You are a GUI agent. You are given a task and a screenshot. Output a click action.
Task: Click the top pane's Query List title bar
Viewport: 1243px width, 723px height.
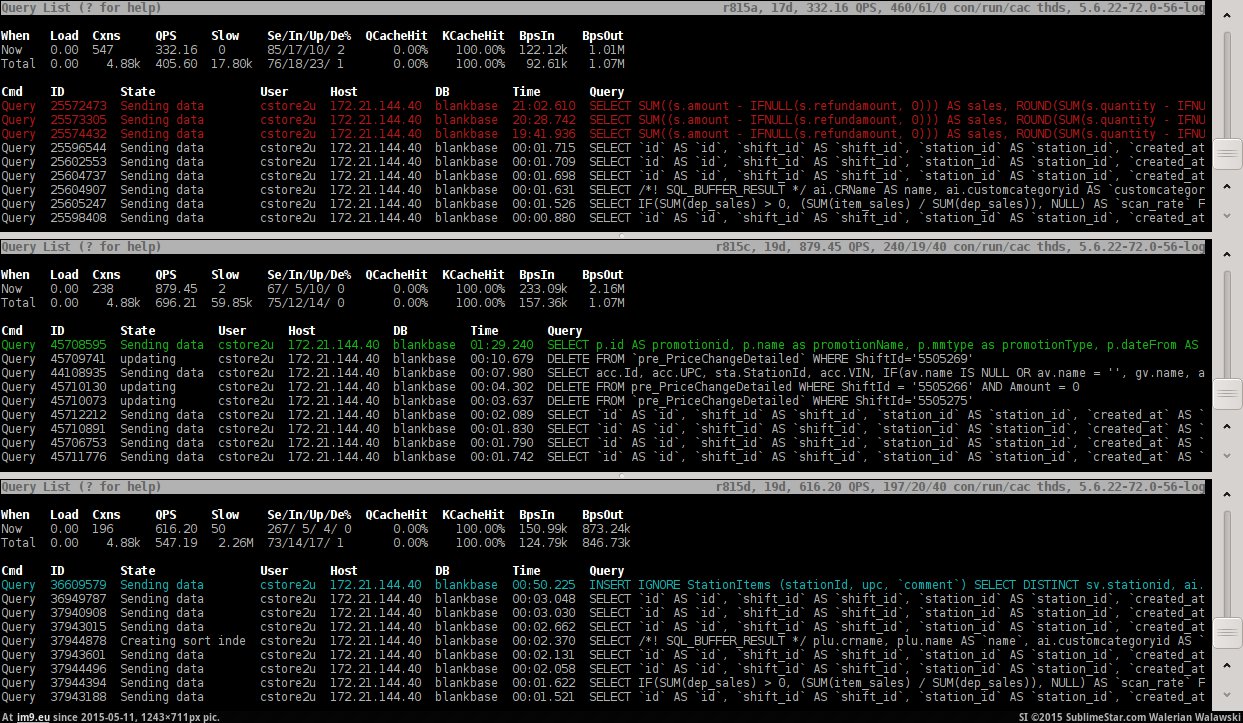[x=600, y=7]
